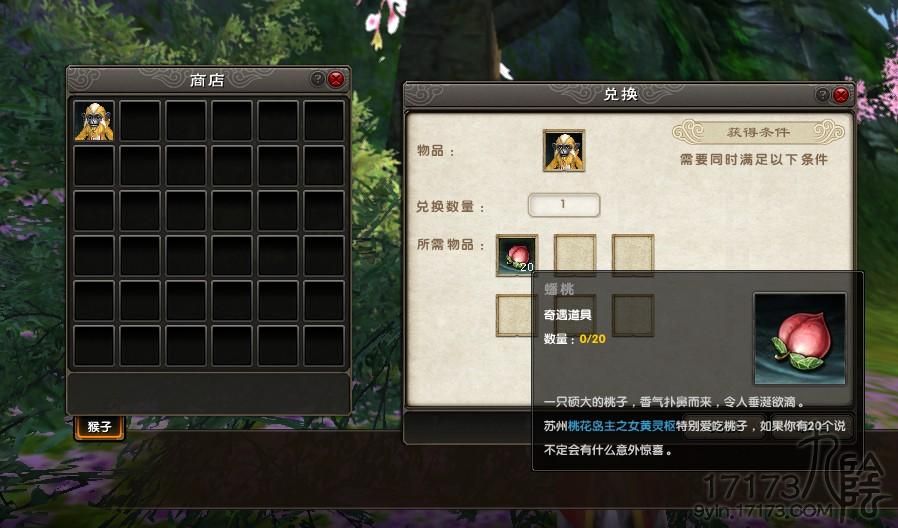Switch to the 猴子 tab below the shop
The width and height of the screenshot is (898, 528).
tap(99, 427)
